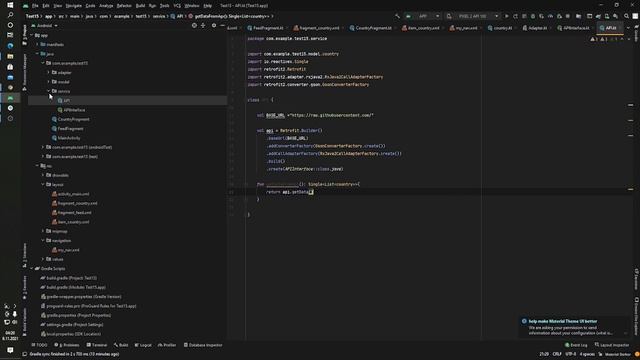
Task: Open the File menu
Action: pyautogui.click(x=35, y=6)
